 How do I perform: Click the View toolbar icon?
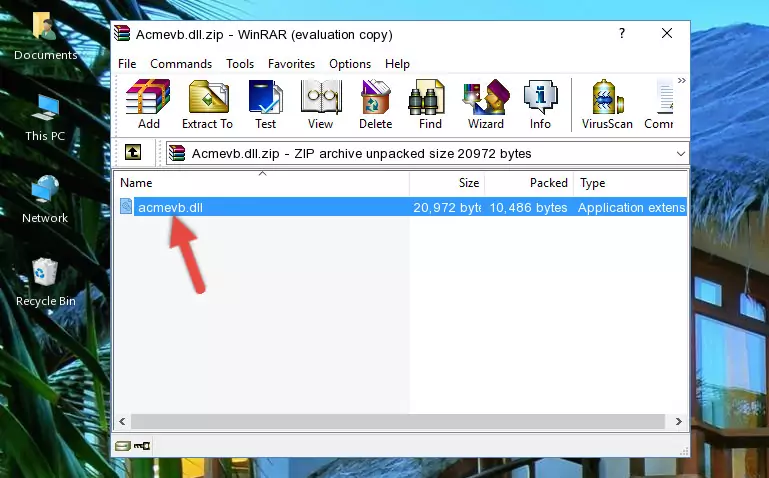[x=321, y=104]
